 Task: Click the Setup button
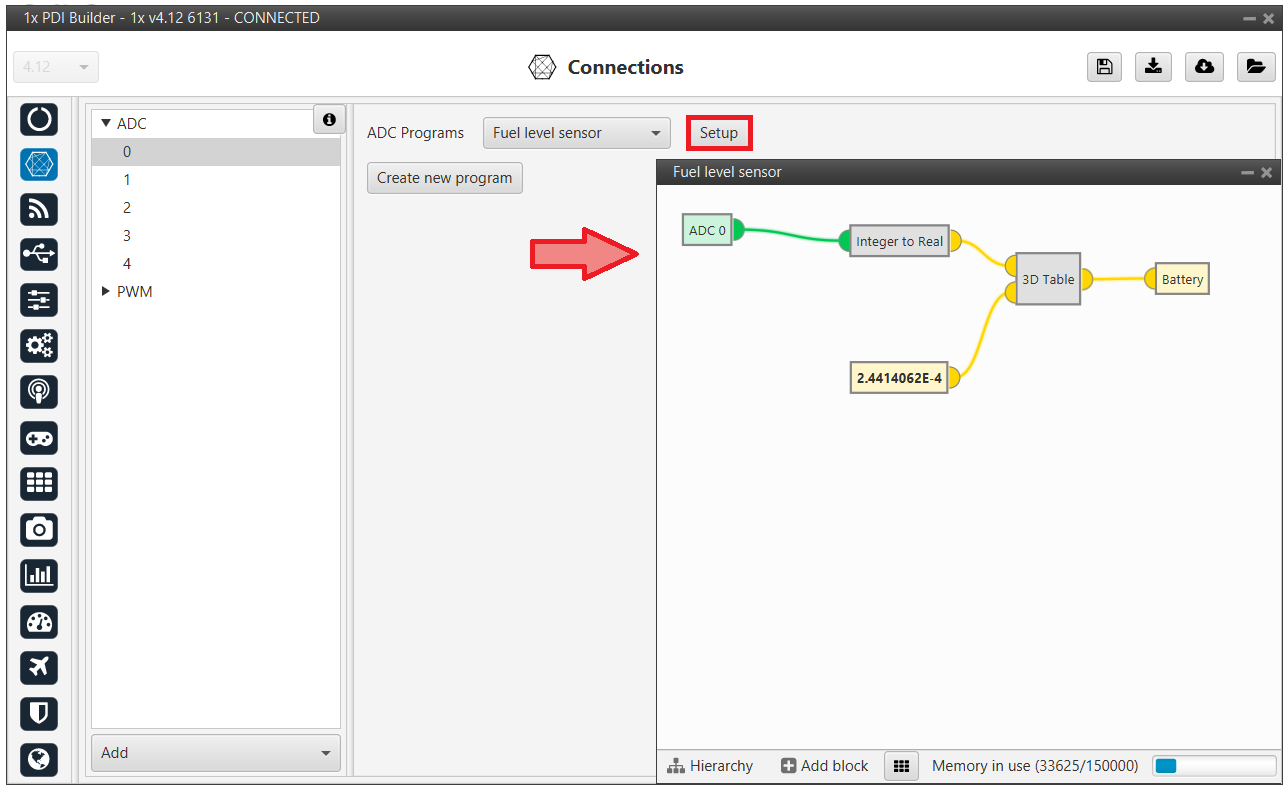tap(718, 133)
